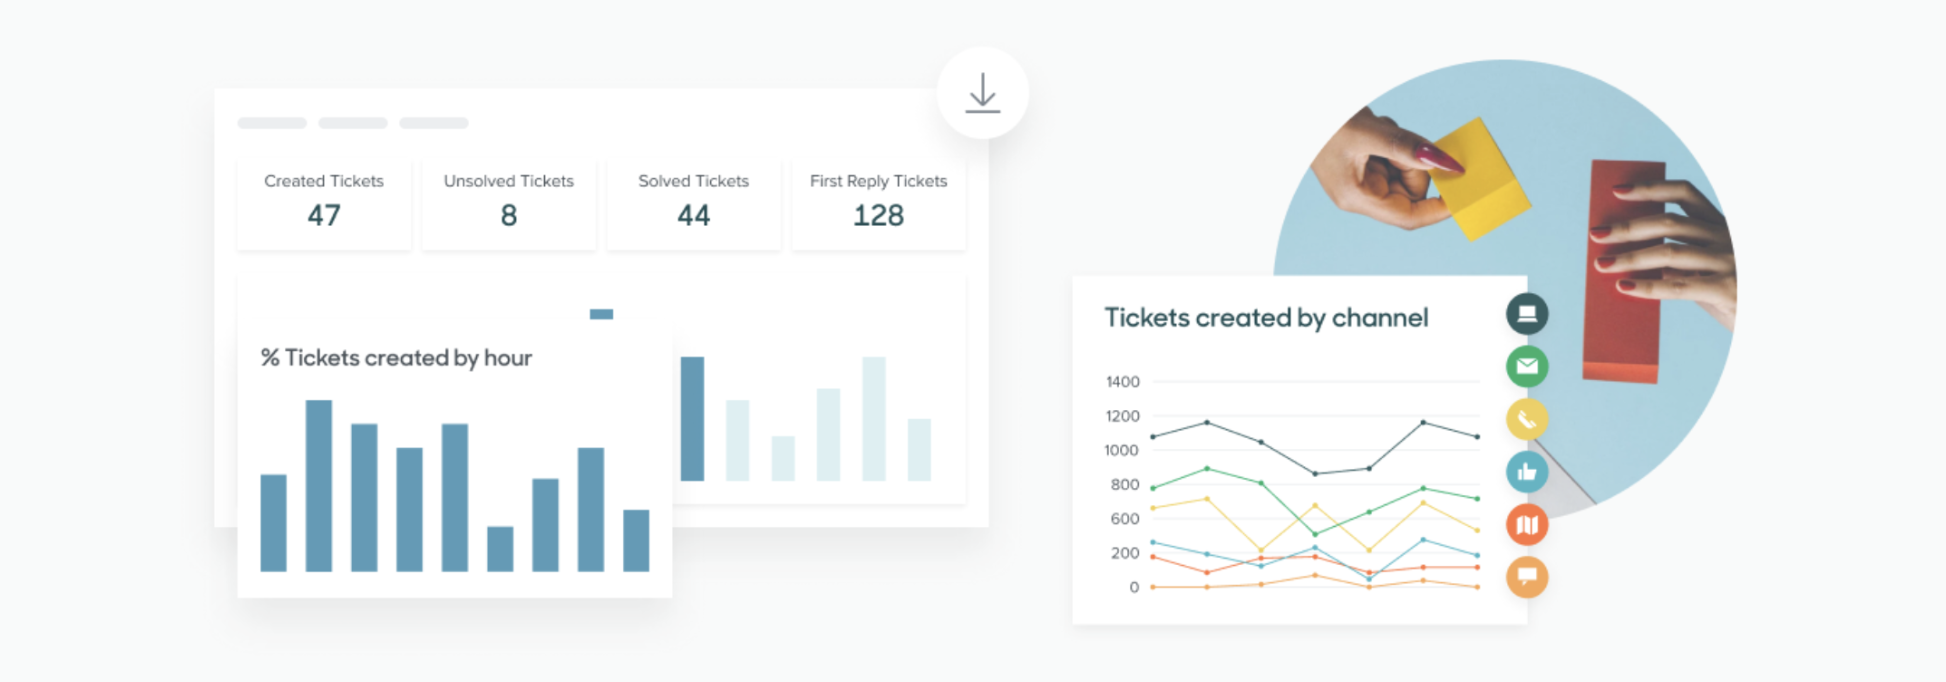Select the yellow phone channel icon
Viewport: 1946px width, 682px height.
pyautogui.click(x=1527, y=419)
